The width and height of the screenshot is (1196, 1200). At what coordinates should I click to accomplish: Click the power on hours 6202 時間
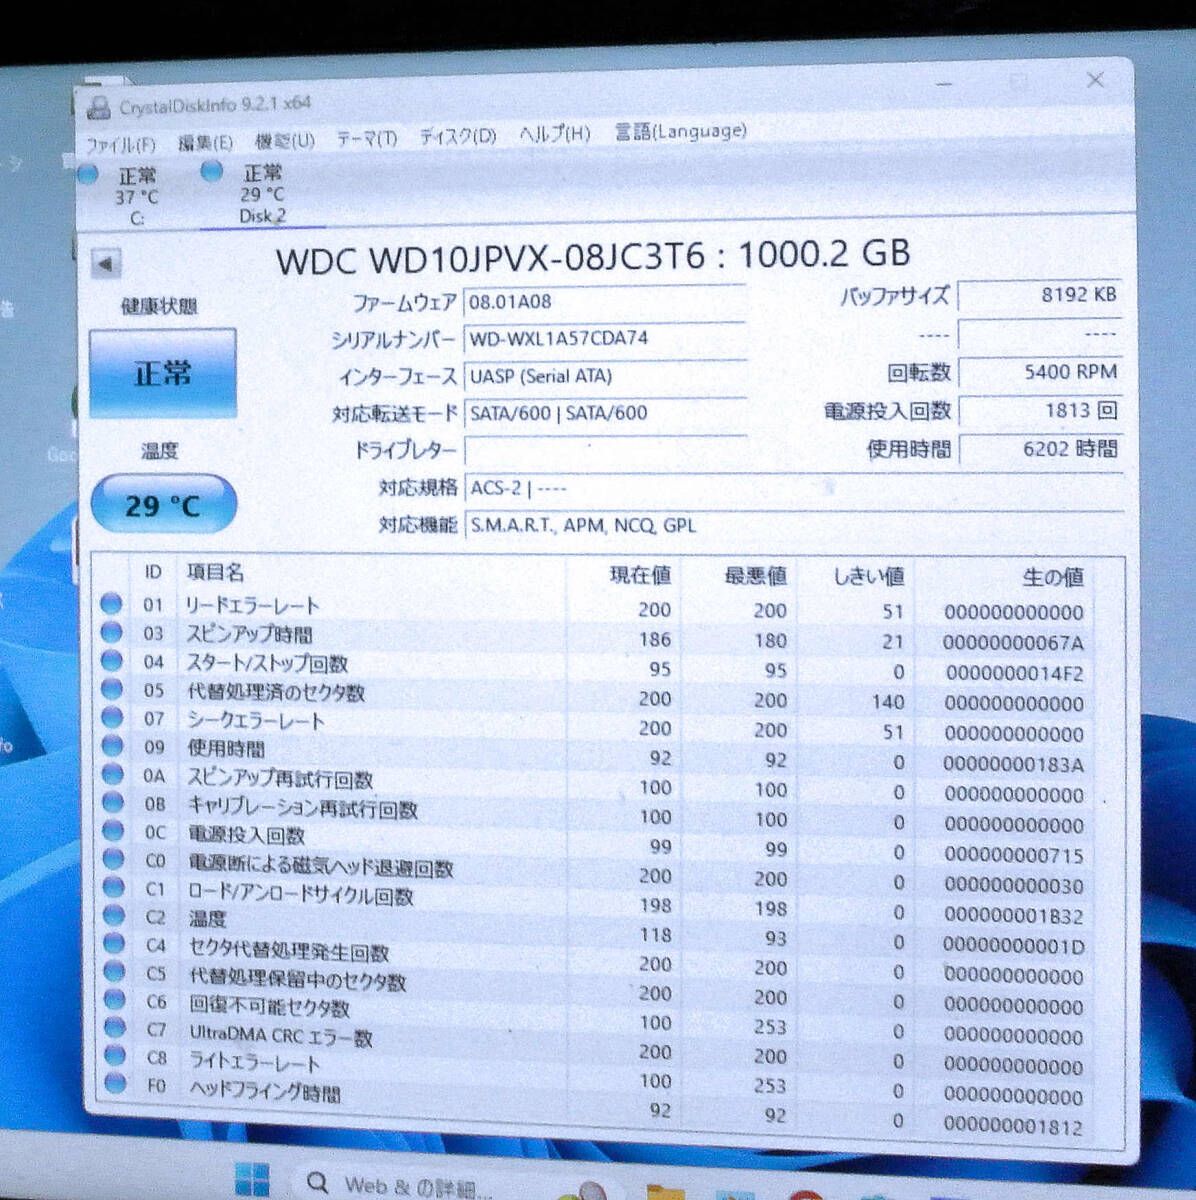click(1039, 449)
